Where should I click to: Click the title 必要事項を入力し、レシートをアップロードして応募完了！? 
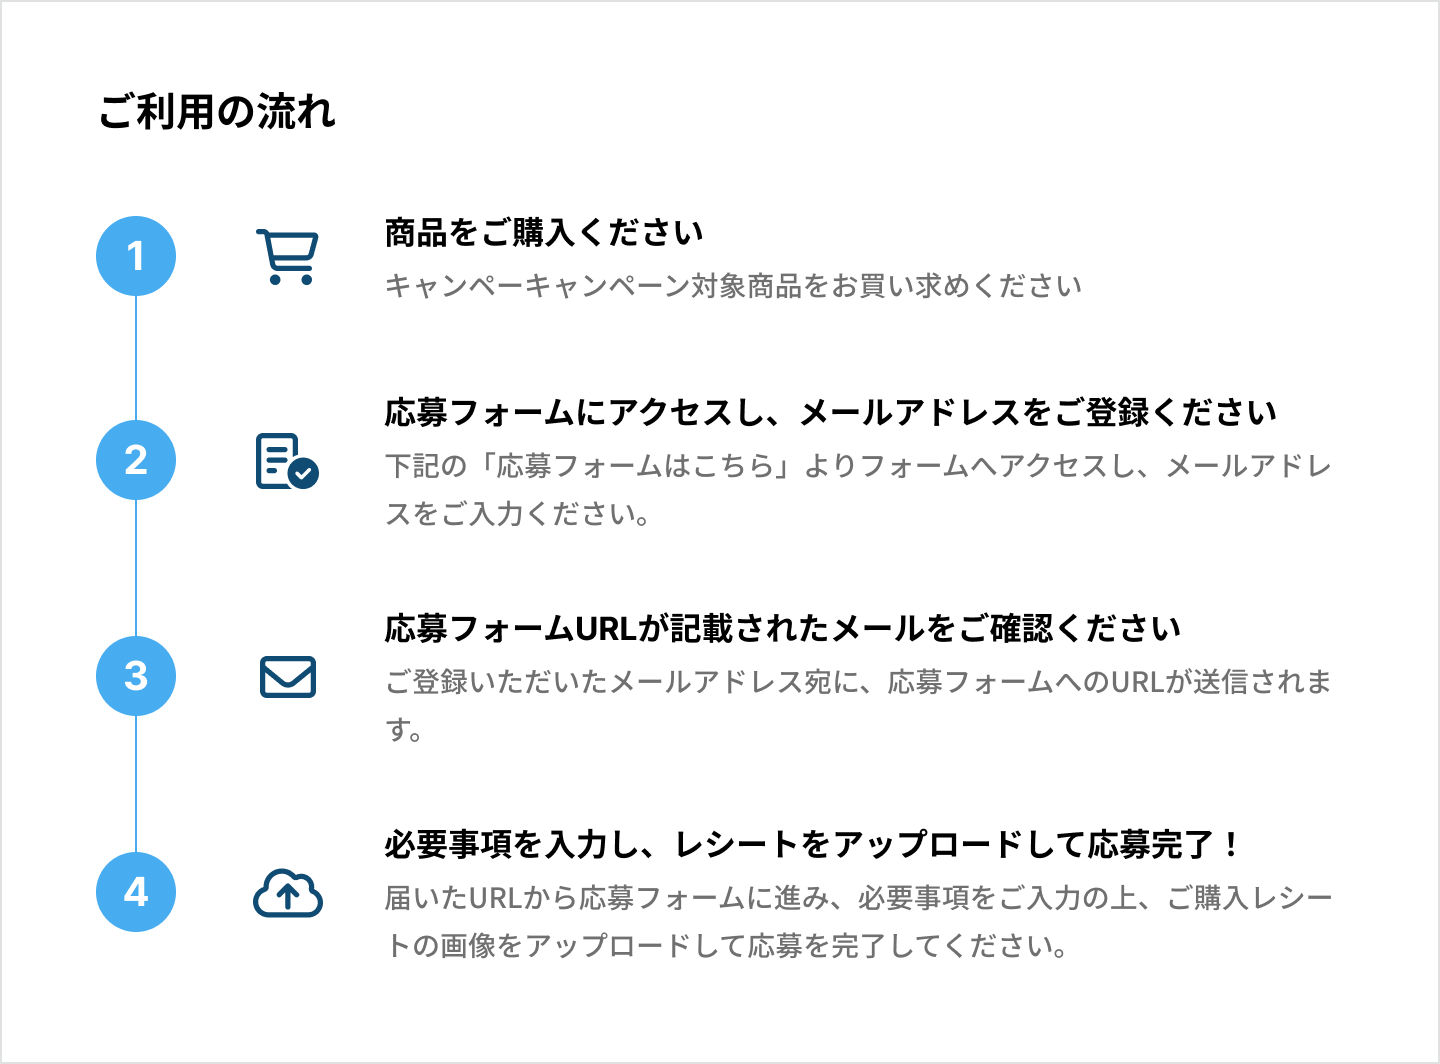pos(813,845)
